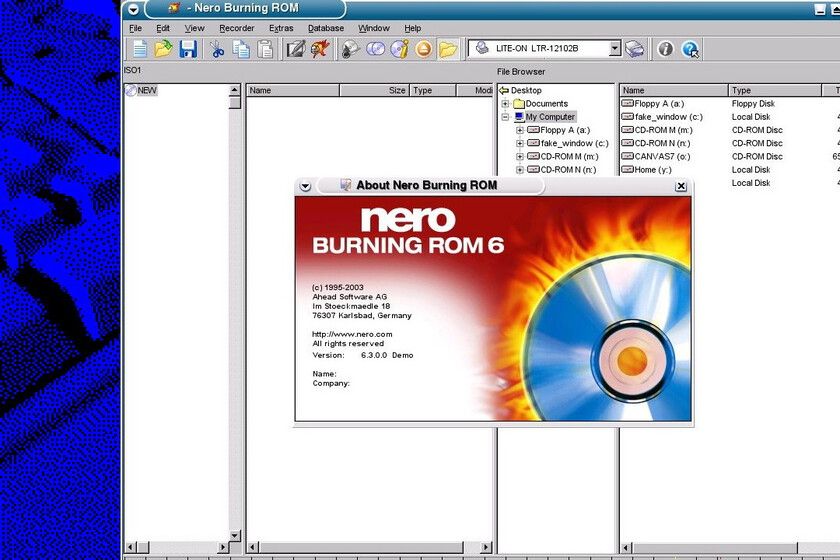Screen dimensions: 840x560
Task: Save the compilation with the floppy disk icon
Action: coord(187,49)
